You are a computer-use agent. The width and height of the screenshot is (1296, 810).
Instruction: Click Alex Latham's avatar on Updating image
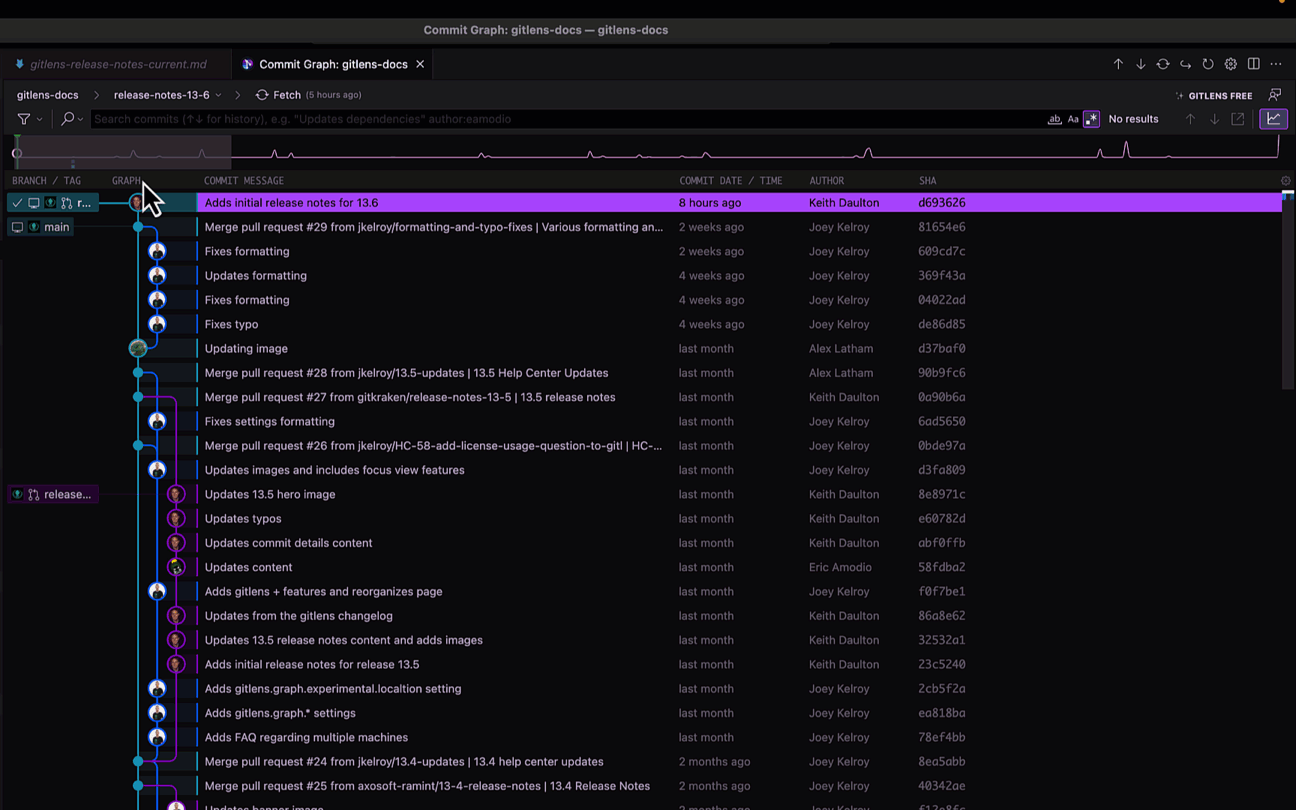pyautogui.click(x=138, y=348)
